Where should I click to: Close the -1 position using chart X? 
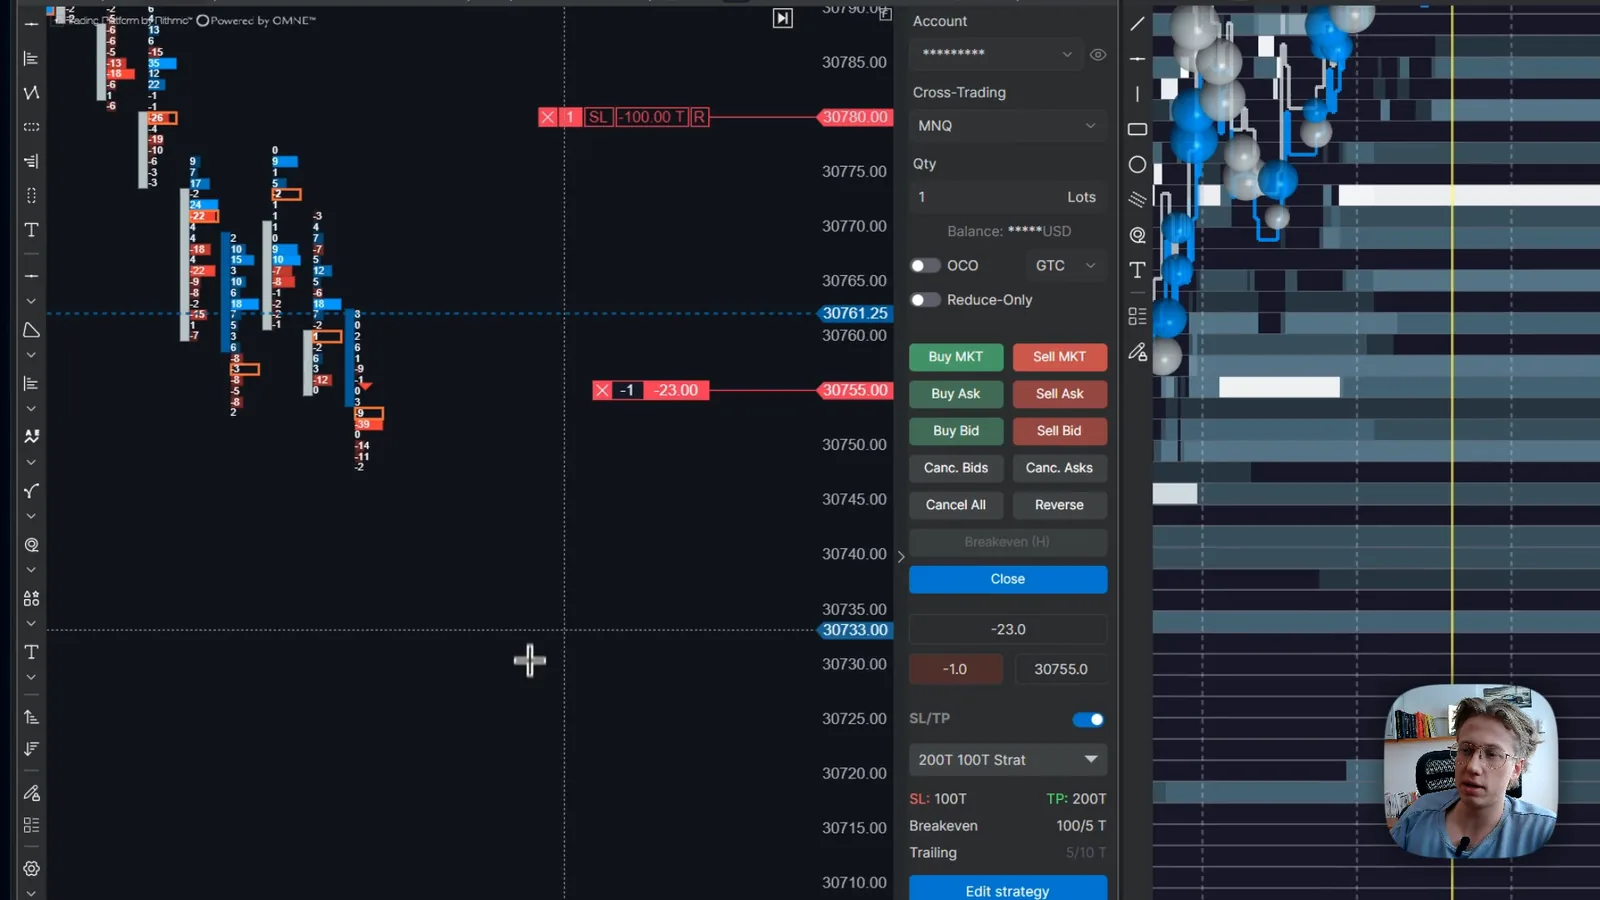tap(602, 390)
